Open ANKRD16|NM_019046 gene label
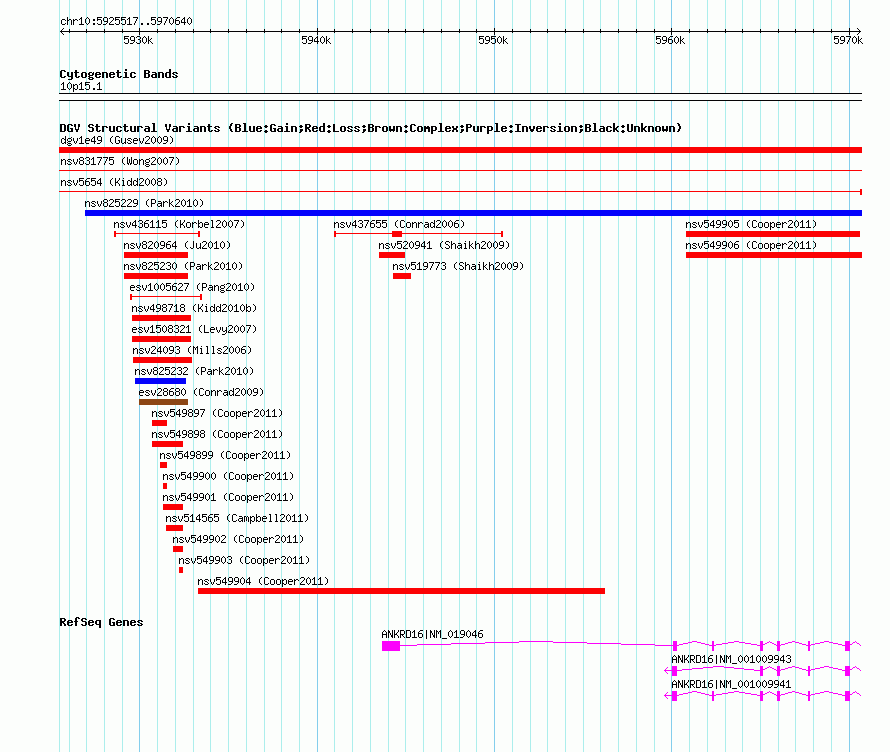 coord(433,634)
